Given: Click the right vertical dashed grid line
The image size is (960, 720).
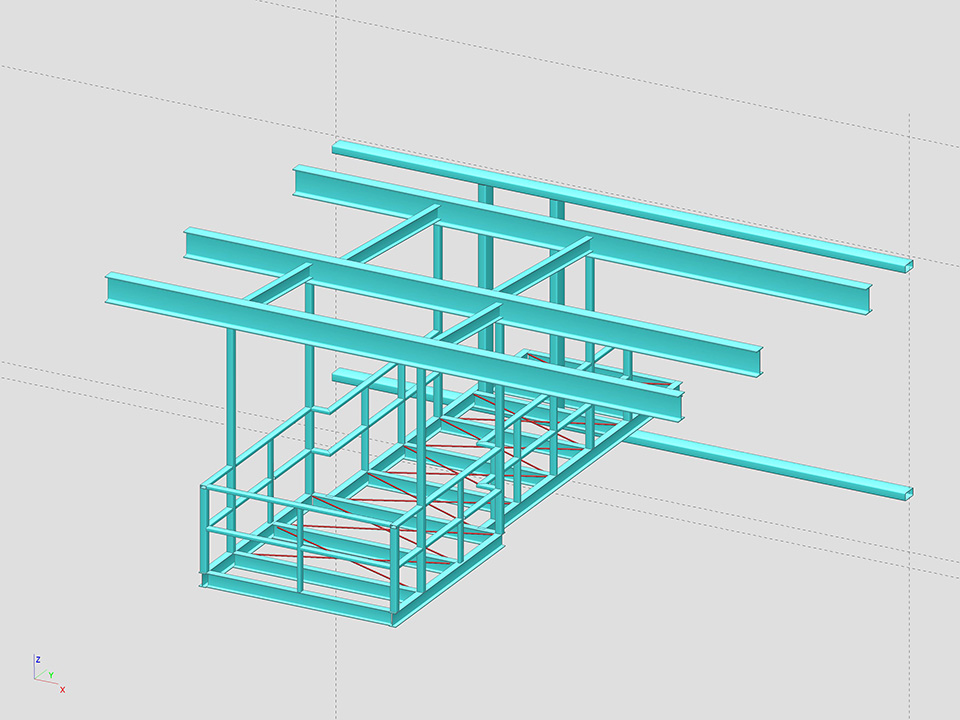Looking at the screenshot, I should 909,600.
